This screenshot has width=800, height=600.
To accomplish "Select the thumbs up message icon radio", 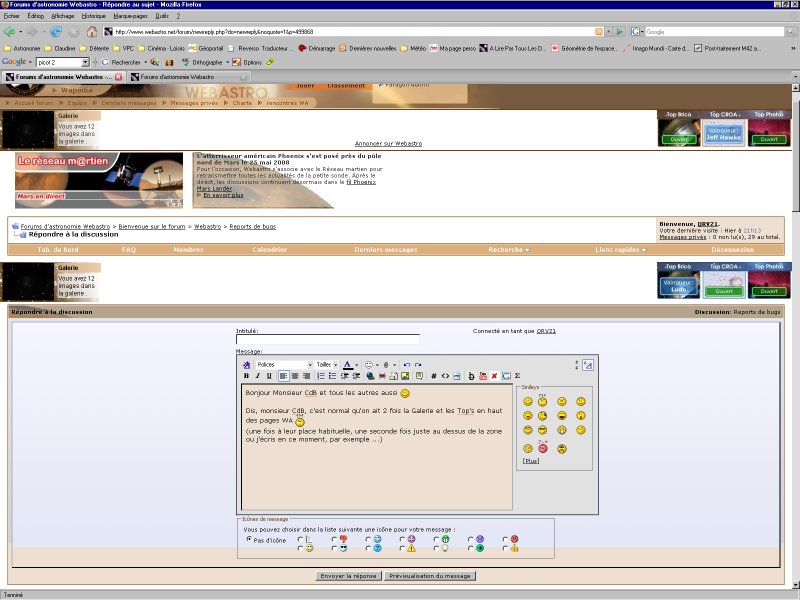I will 505,548.
